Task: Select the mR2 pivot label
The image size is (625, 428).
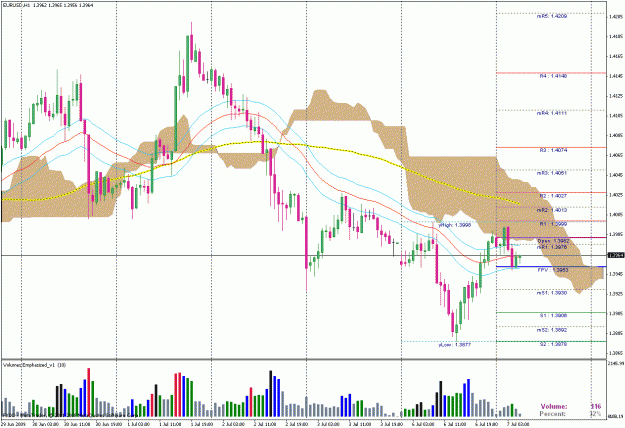Action: pyautogui.click(x=552, y=210)
